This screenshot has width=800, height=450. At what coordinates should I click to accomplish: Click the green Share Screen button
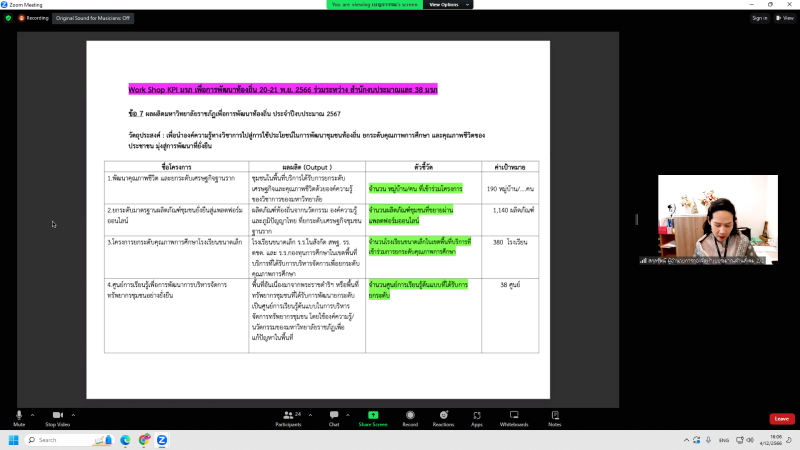coord(373,416)
